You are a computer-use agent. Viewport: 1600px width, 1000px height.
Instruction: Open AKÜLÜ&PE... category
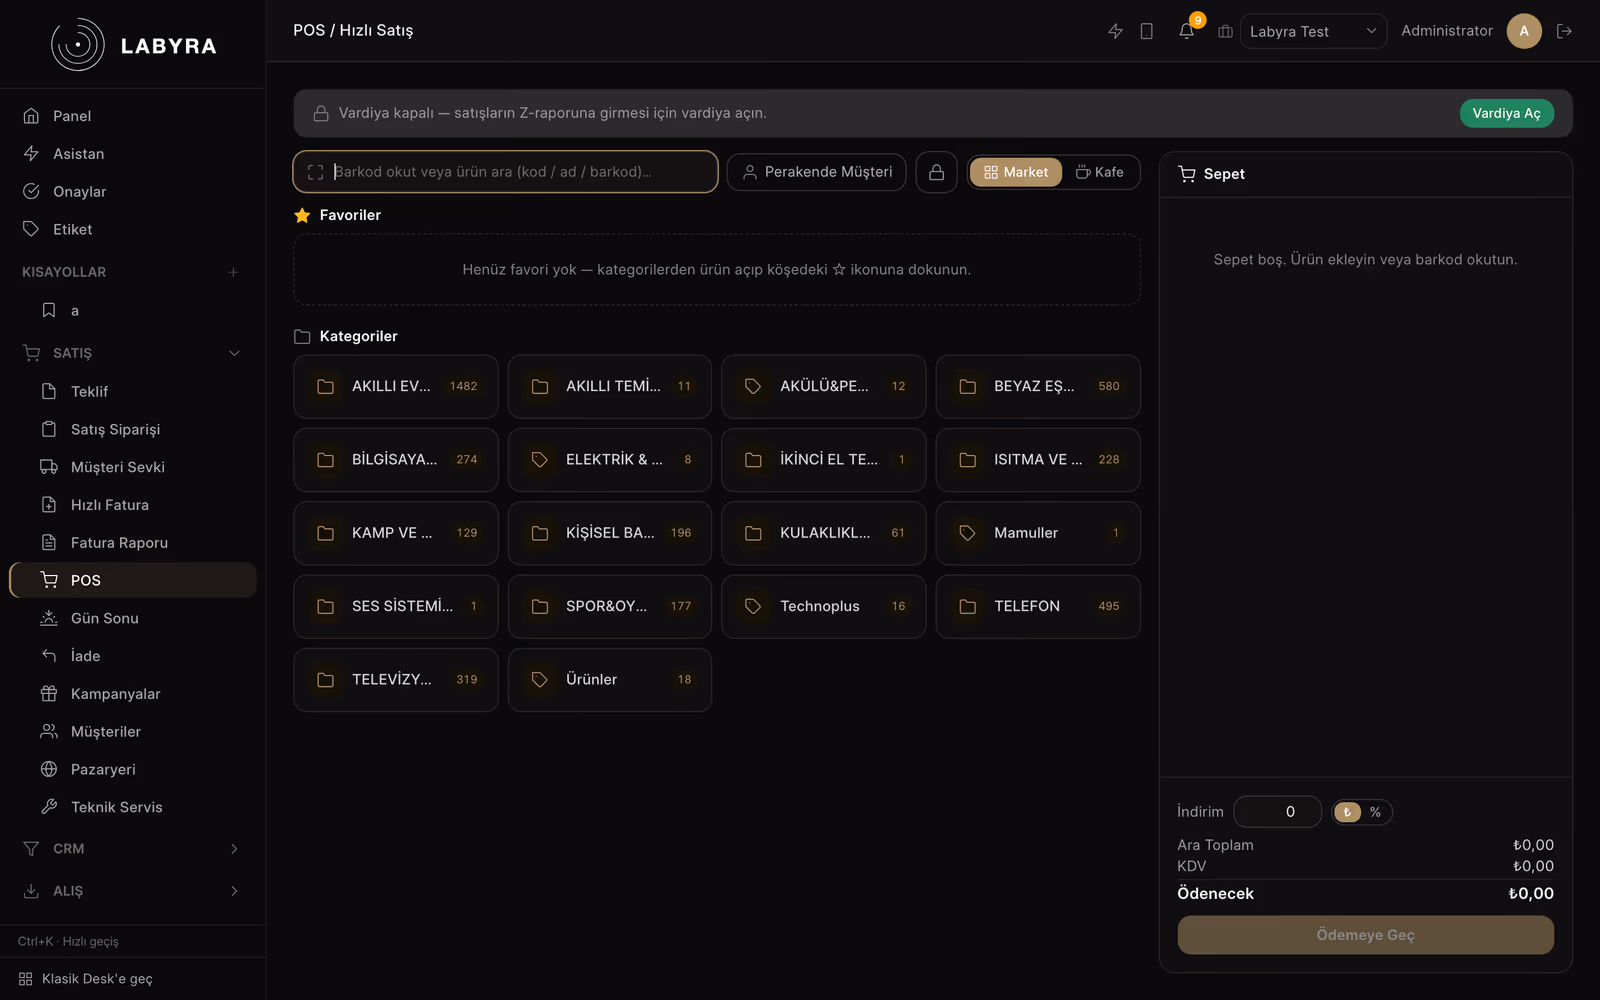click(824, 386)
